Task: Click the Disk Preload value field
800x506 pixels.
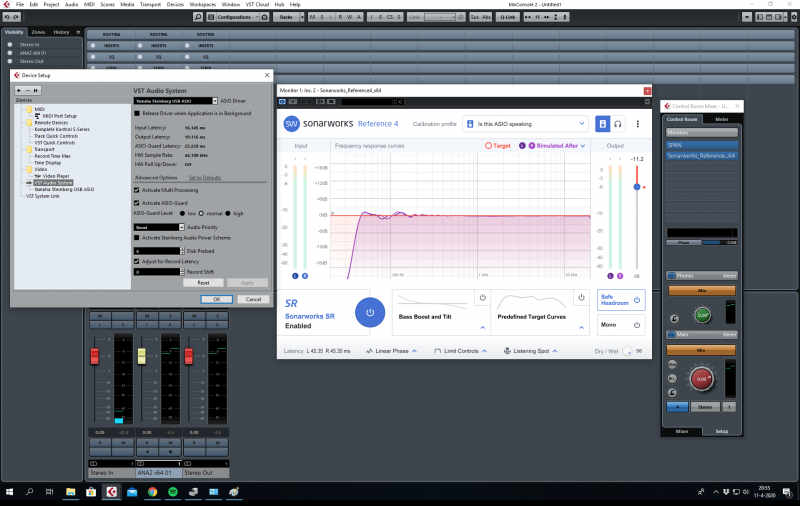Action: [159, 251]
